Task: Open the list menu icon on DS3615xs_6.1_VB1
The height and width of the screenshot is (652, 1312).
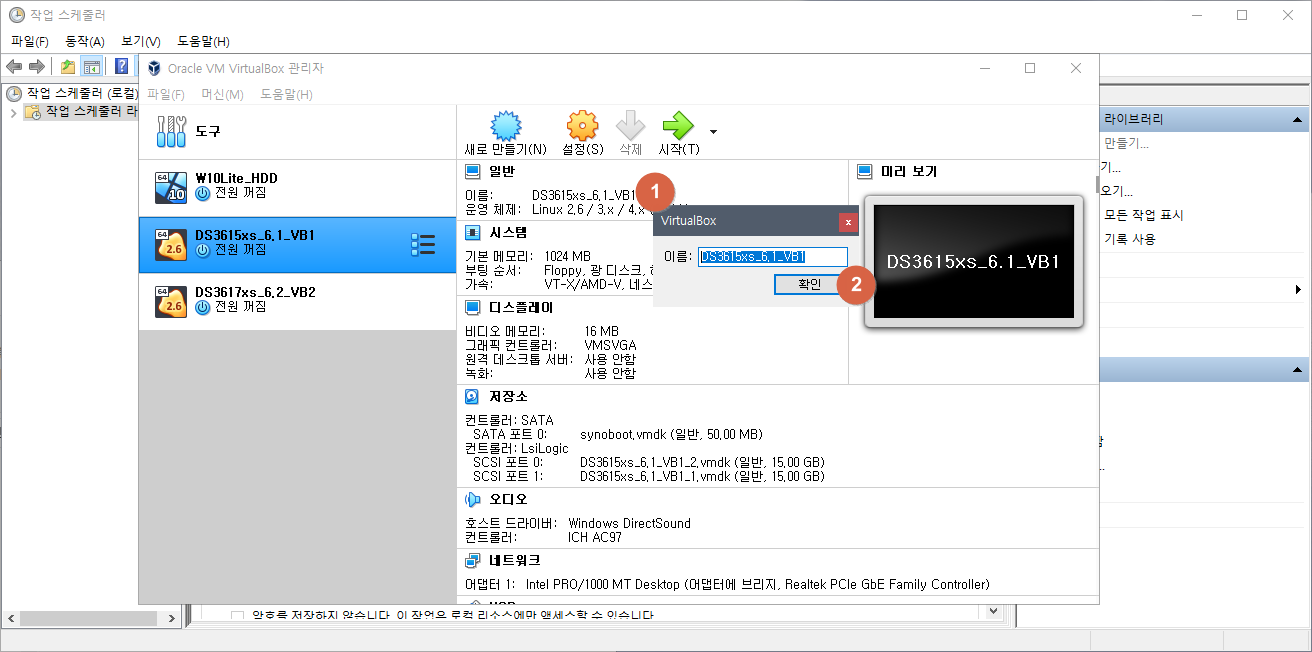Action: pos(423,245)
